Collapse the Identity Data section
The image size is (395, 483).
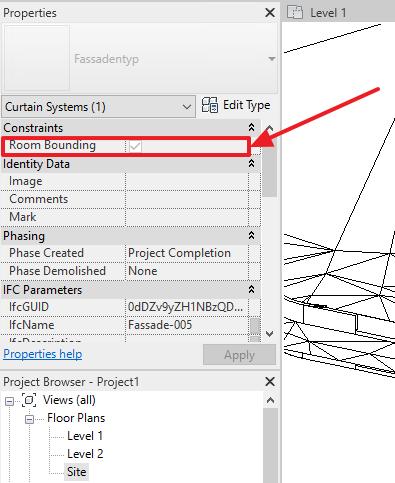pyautogui.click(x=251, y=163)
